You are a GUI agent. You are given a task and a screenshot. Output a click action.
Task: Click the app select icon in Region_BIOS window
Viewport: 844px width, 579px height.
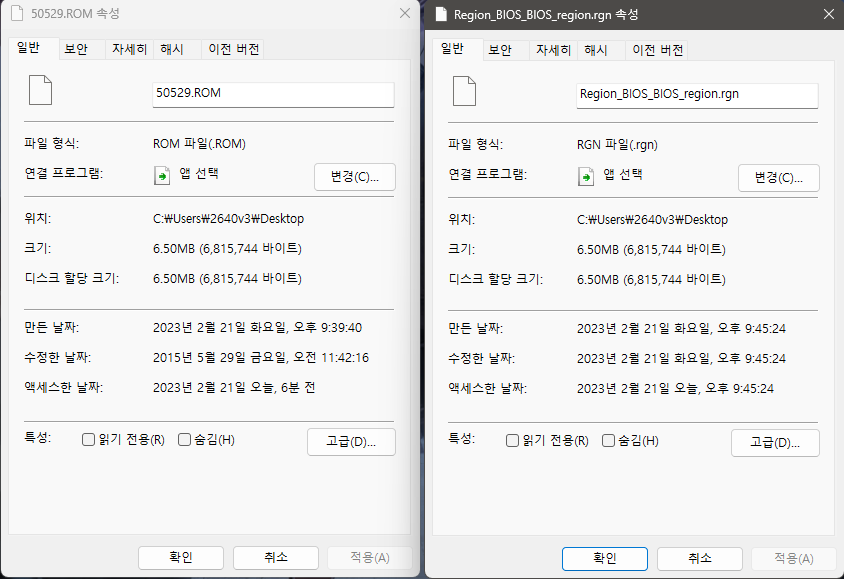pos(586,177)
